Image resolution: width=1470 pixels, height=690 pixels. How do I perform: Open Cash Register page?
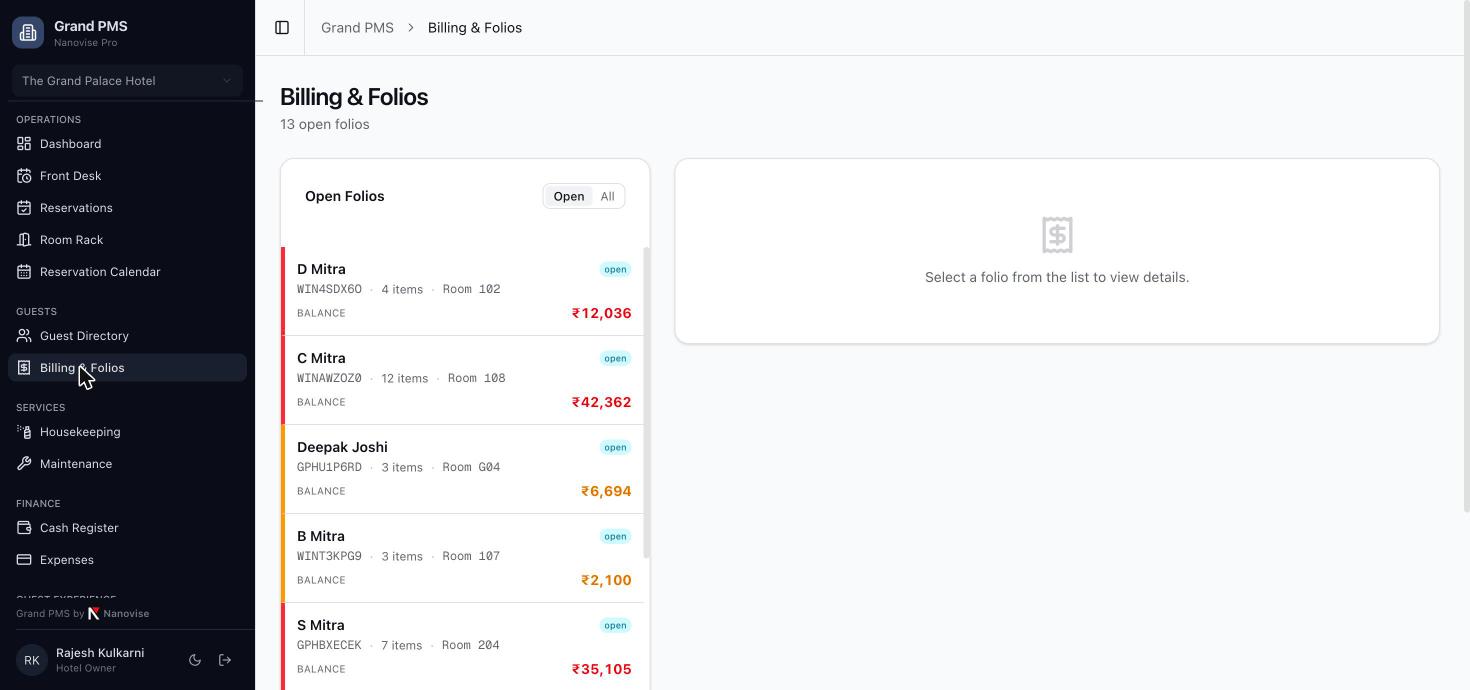[127, 528]
